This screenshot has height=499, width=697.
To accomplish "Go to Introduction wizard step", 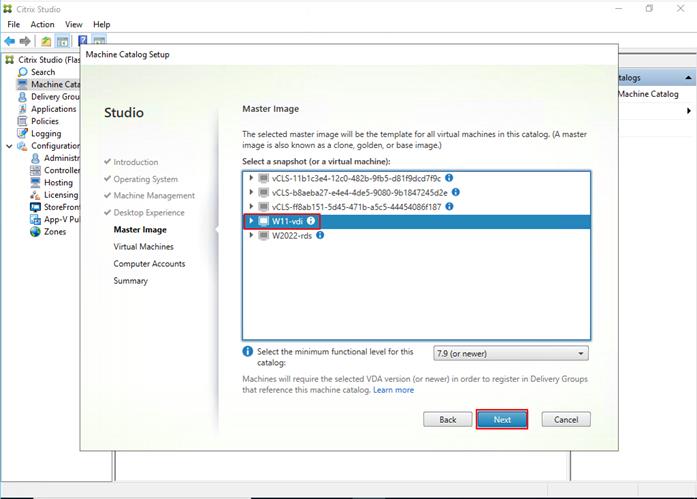I will 136,162.
